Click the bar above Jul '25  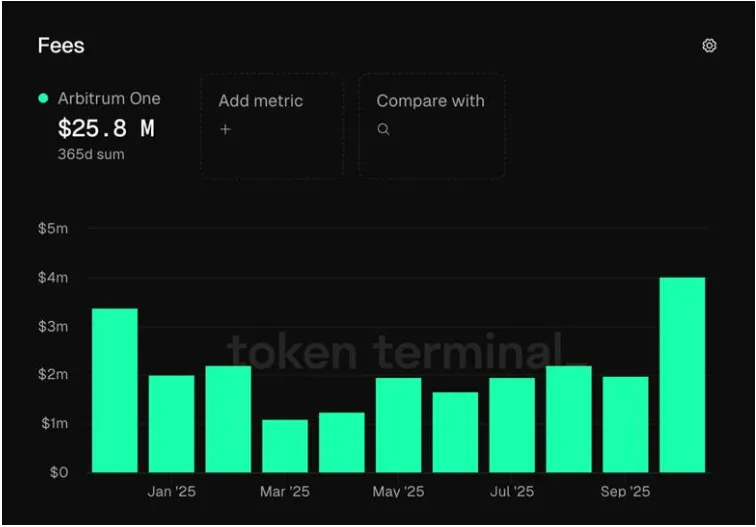click(512, 424)
